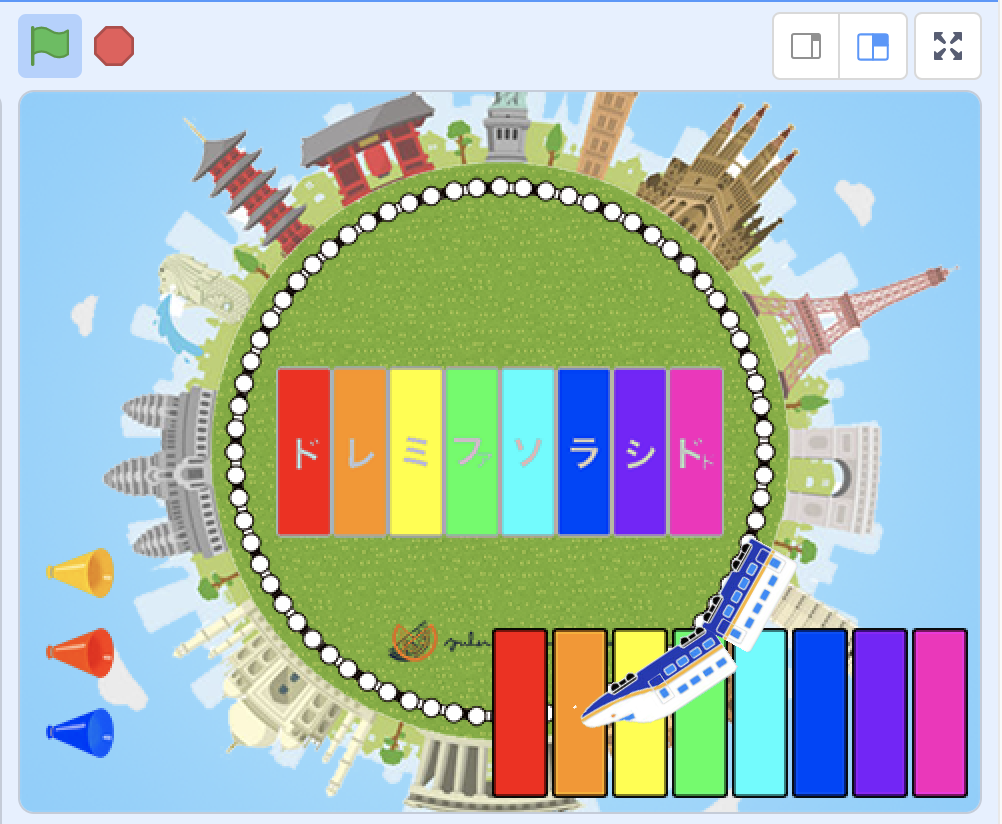Click the unlabeled purple bar at bottom

[880, 713]
